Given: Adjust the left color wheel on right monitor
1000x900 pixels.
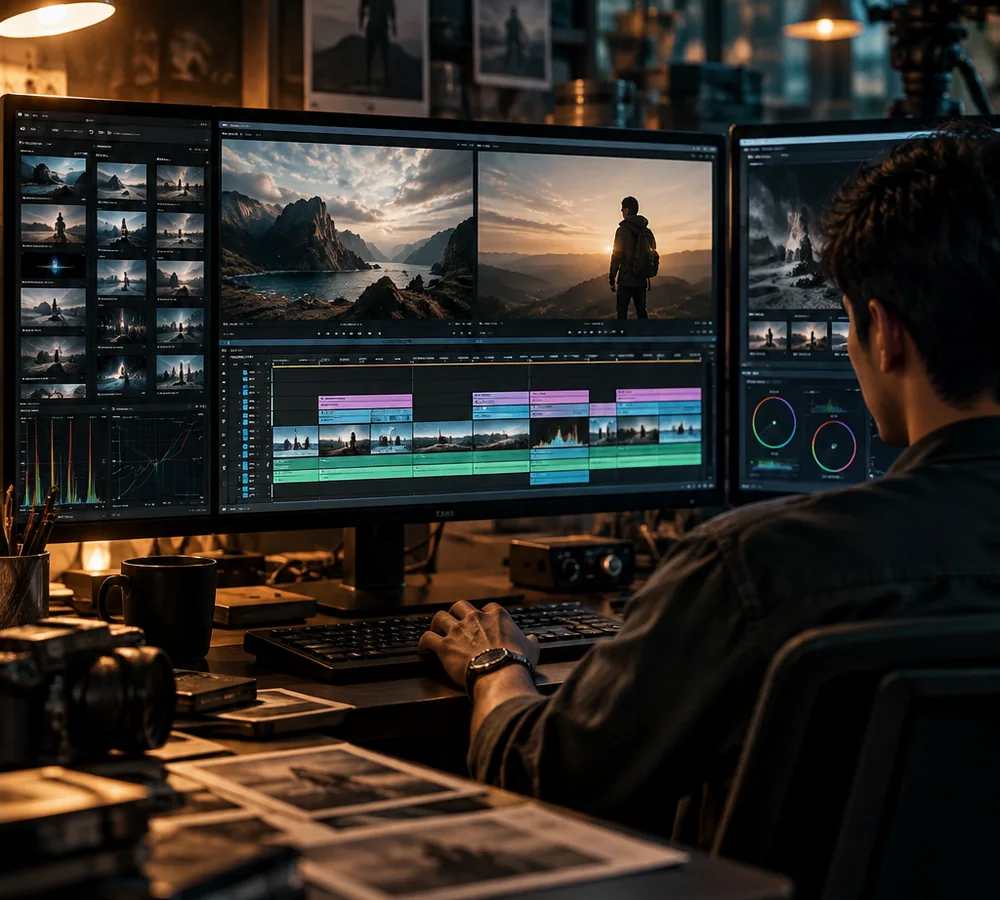Looking at the screenshot, I should click(x=774, y=422).
